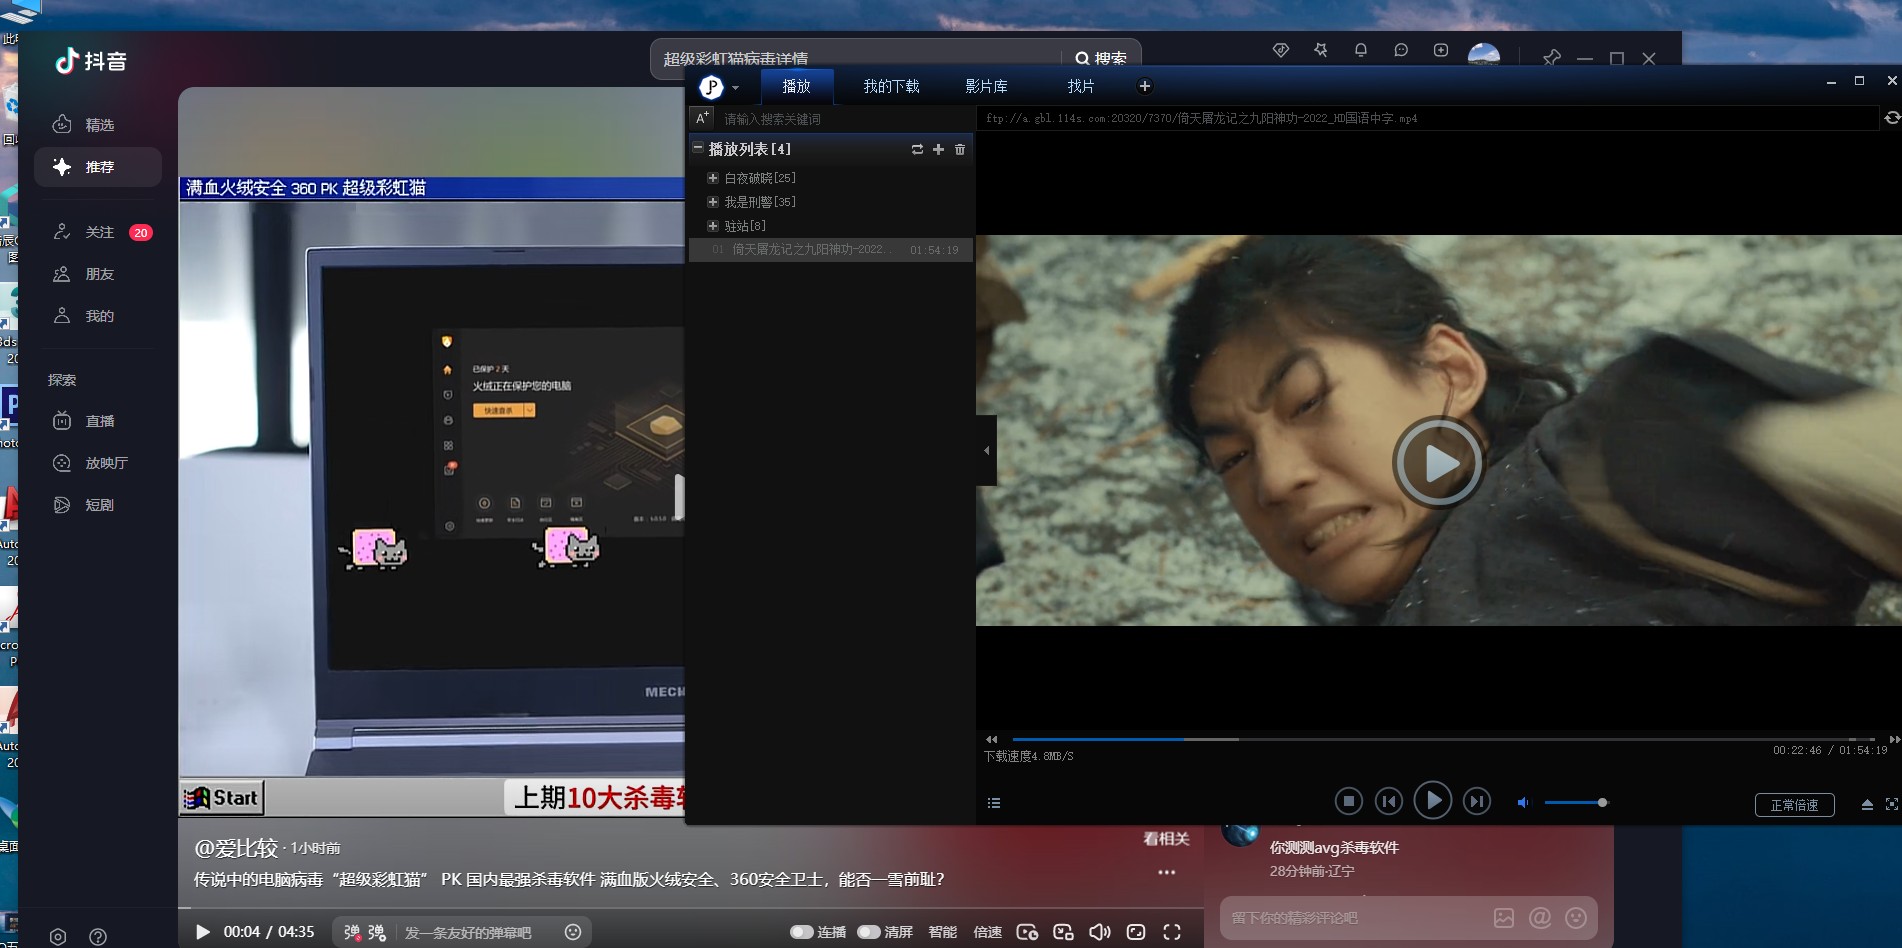Collapse playlist panel side arrow
The image size is (1902, 948).
pyautogui.click(x=987, y=450)
